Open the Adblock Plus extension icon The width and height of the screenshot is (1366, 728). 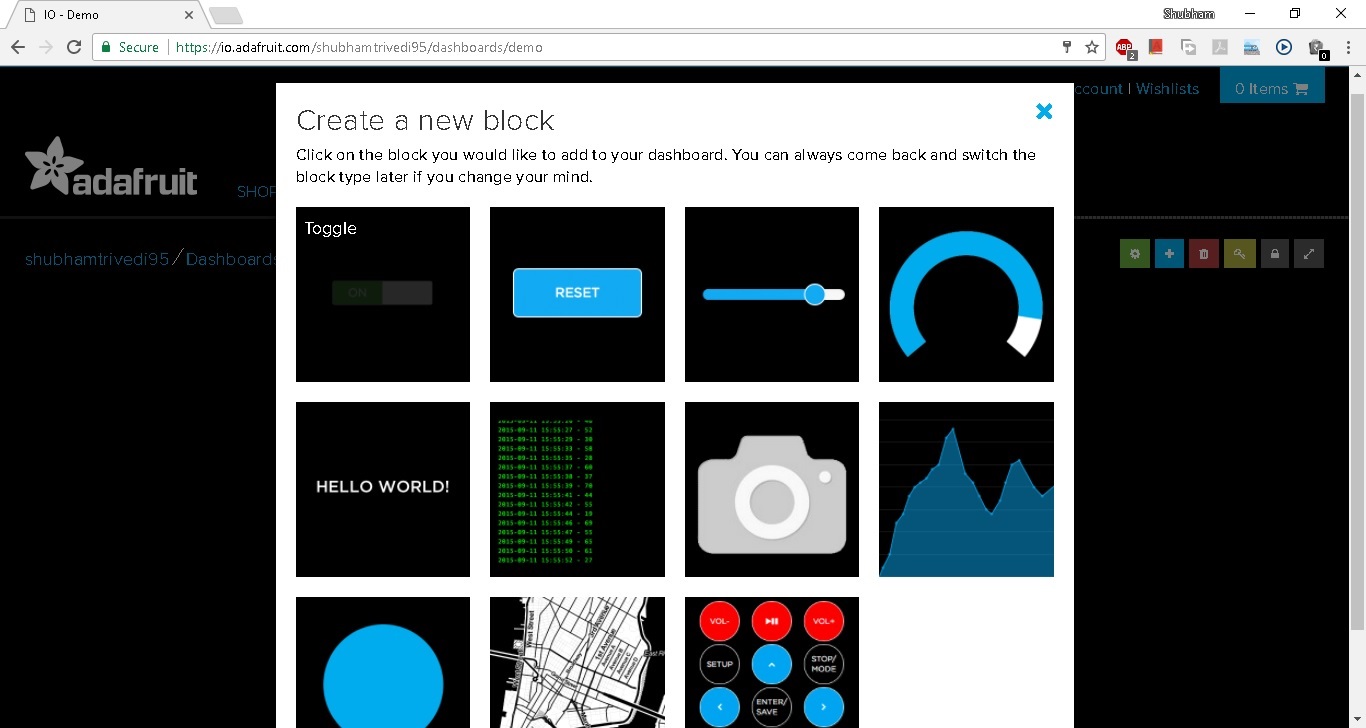[1125, 48]
